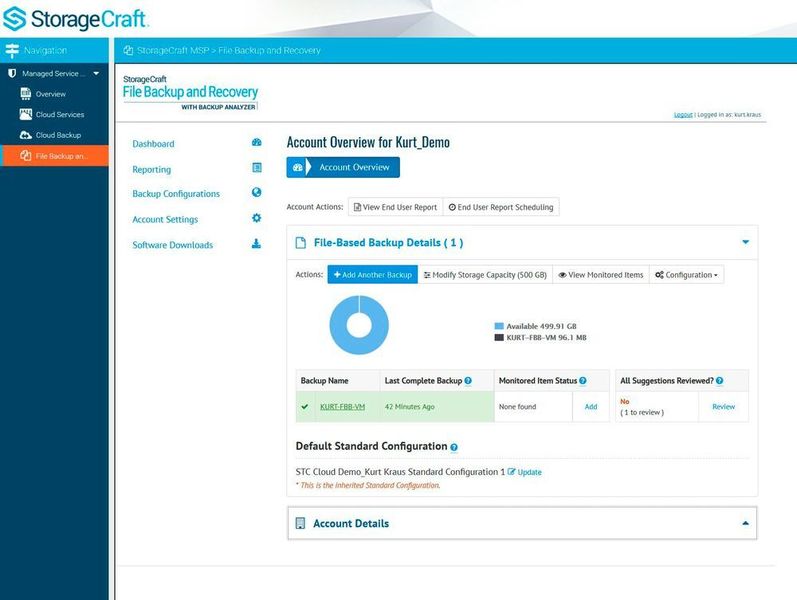Viewport: 797px width, 600px height.
Task: Click the File Backup and Recovery logo
Action: [190, 92]
